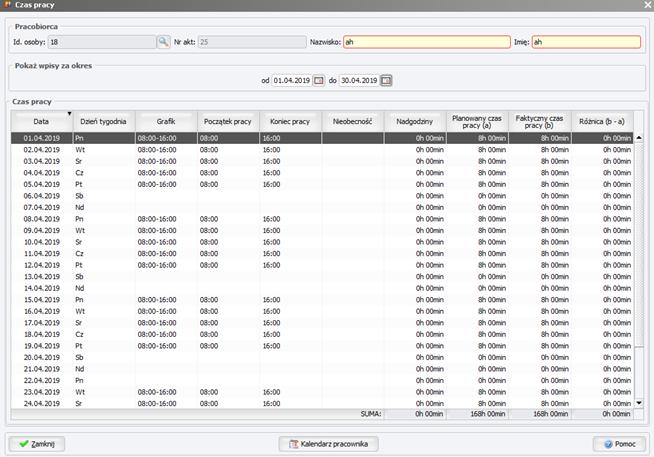
Task: Select the row dated 11.04.2019
Action: point(322,254)
